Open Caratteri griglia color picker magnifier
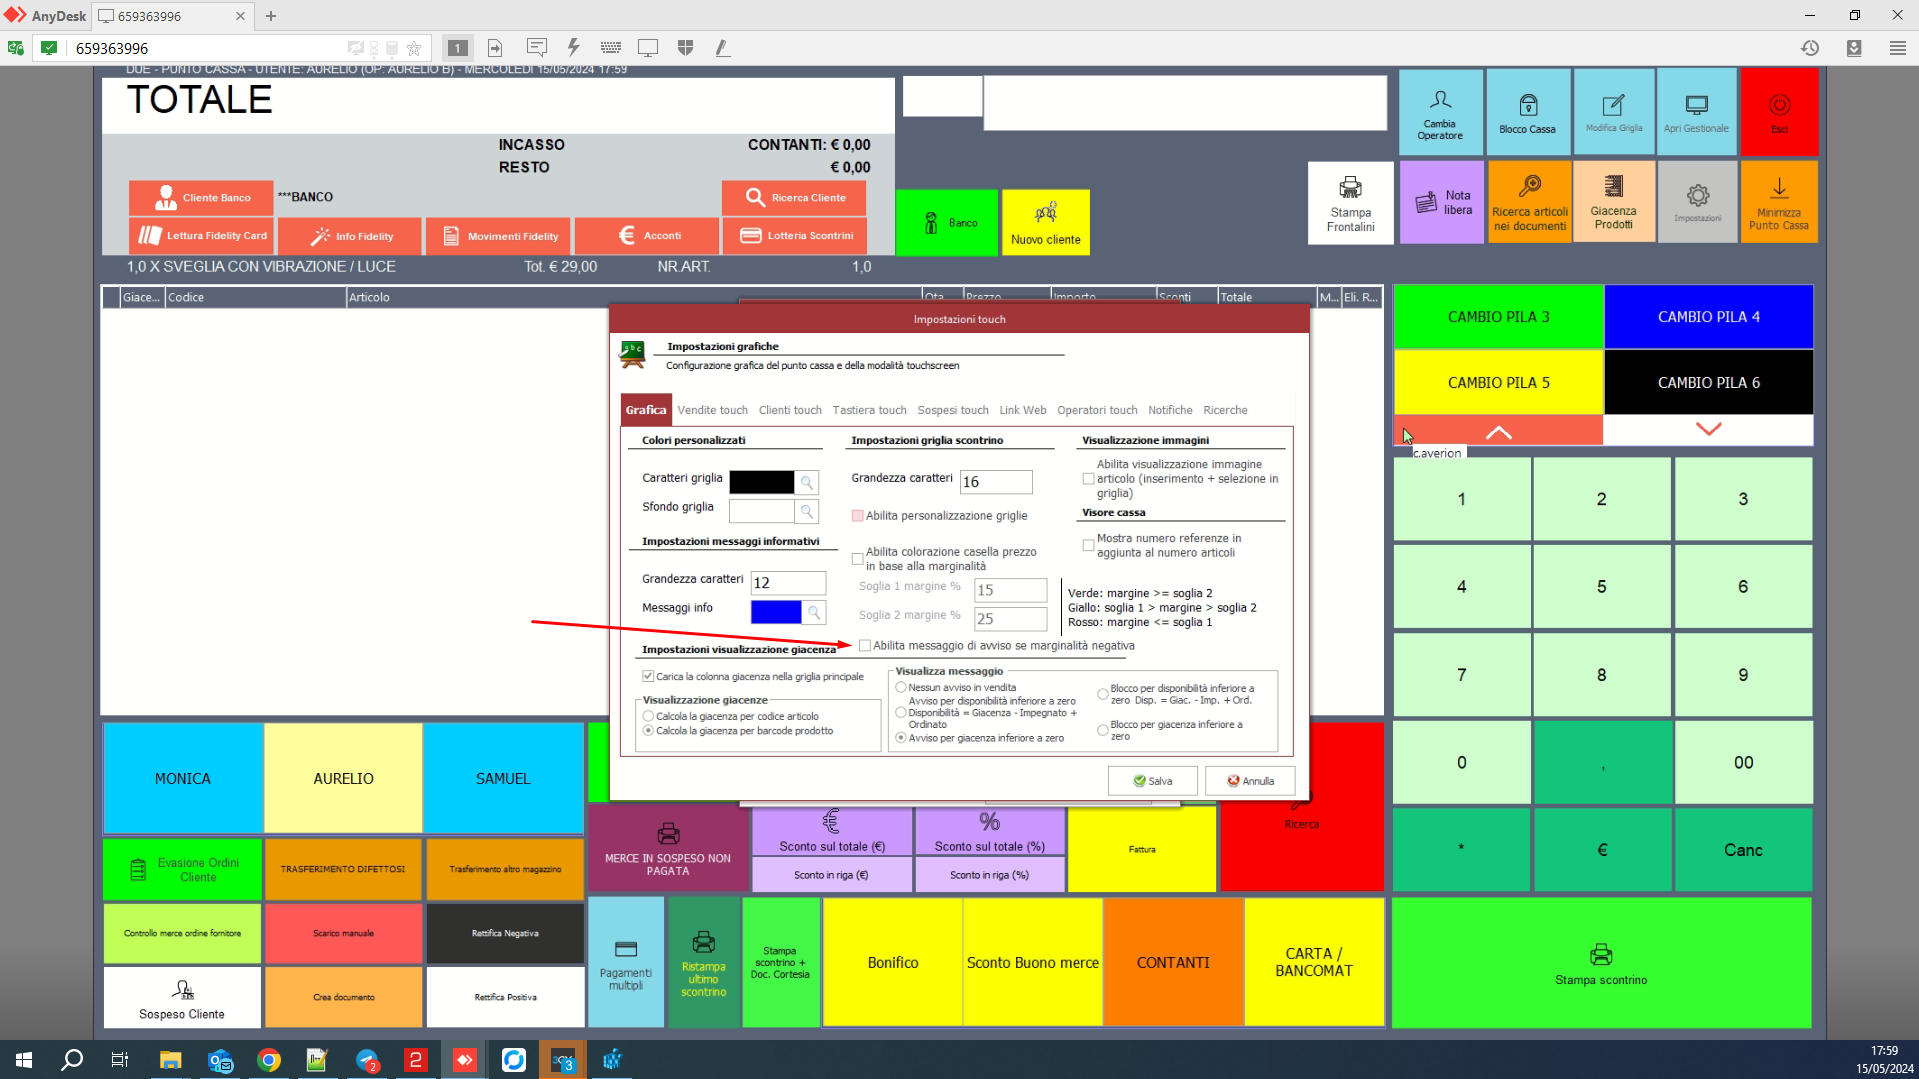Screen dimensions: 1919x1079 pyautogui.click(x=807, y=483)
